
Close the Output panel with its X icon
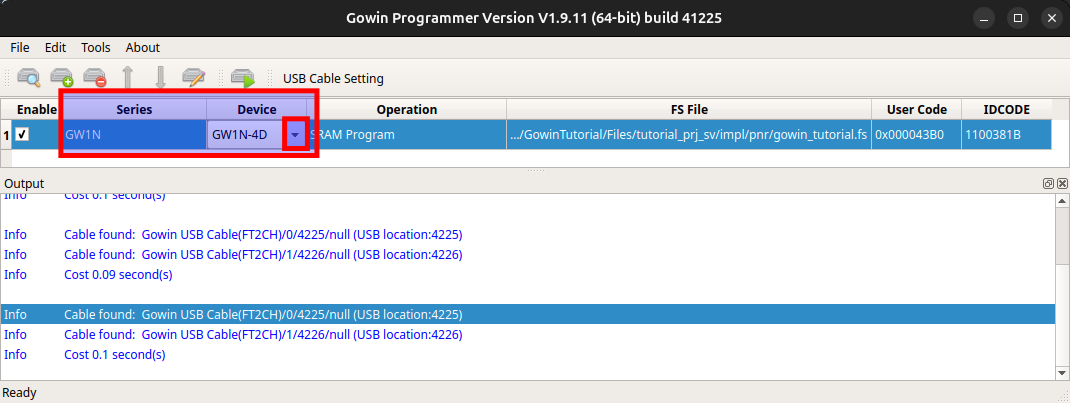point(1062,183)
